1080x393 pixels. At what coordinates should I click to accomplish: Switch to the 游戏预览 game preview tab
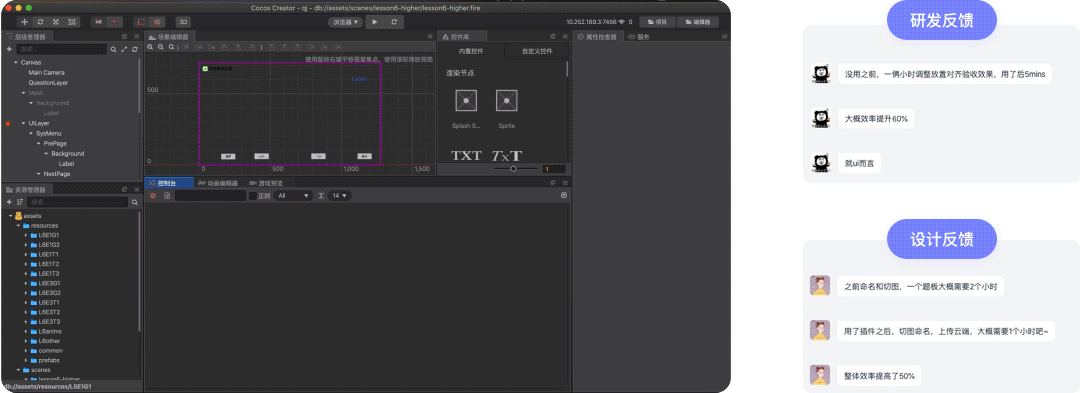tap(266, 183)
